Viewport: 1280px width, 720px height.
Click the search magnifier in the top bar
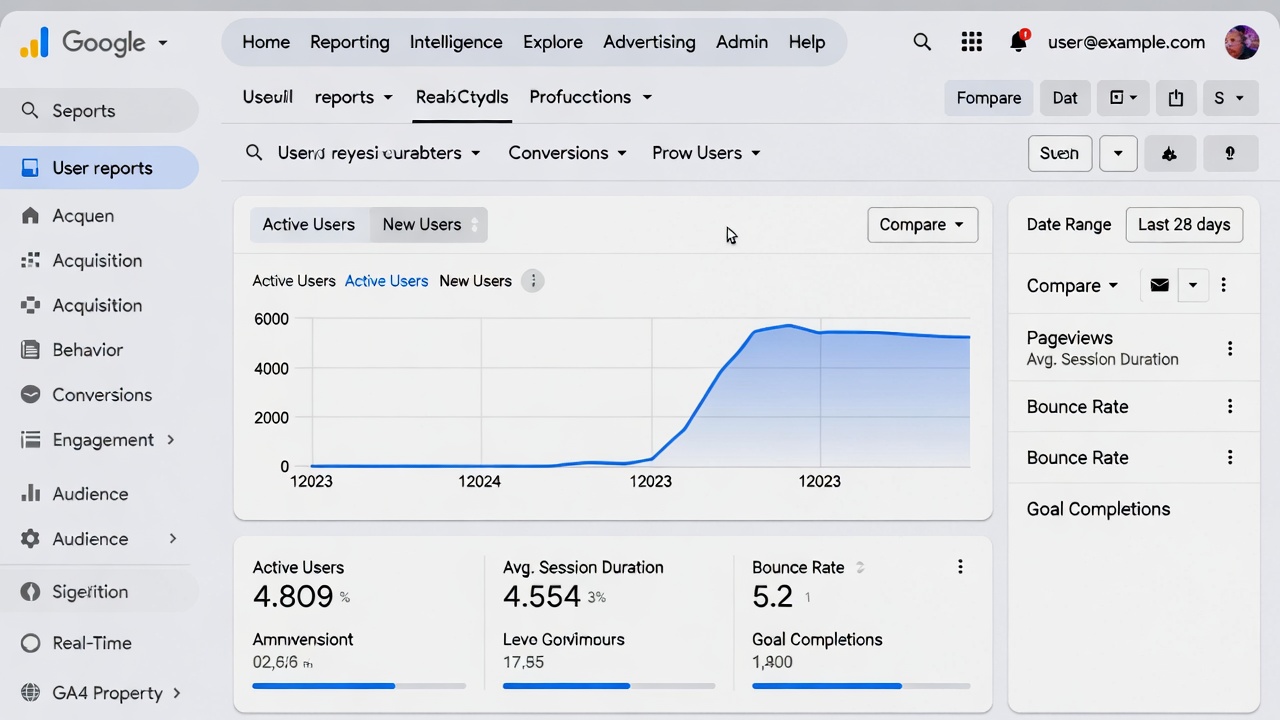pos(922,41)
